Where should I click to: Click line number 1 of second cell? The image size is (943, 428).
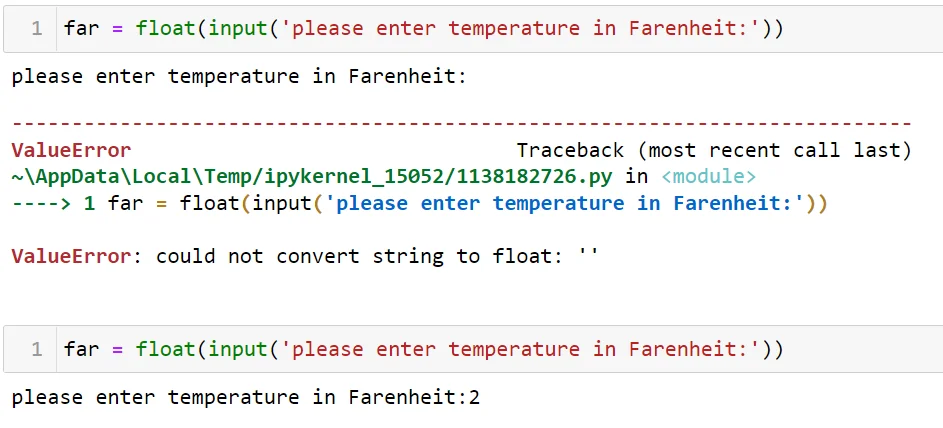[x=37, y=349]
